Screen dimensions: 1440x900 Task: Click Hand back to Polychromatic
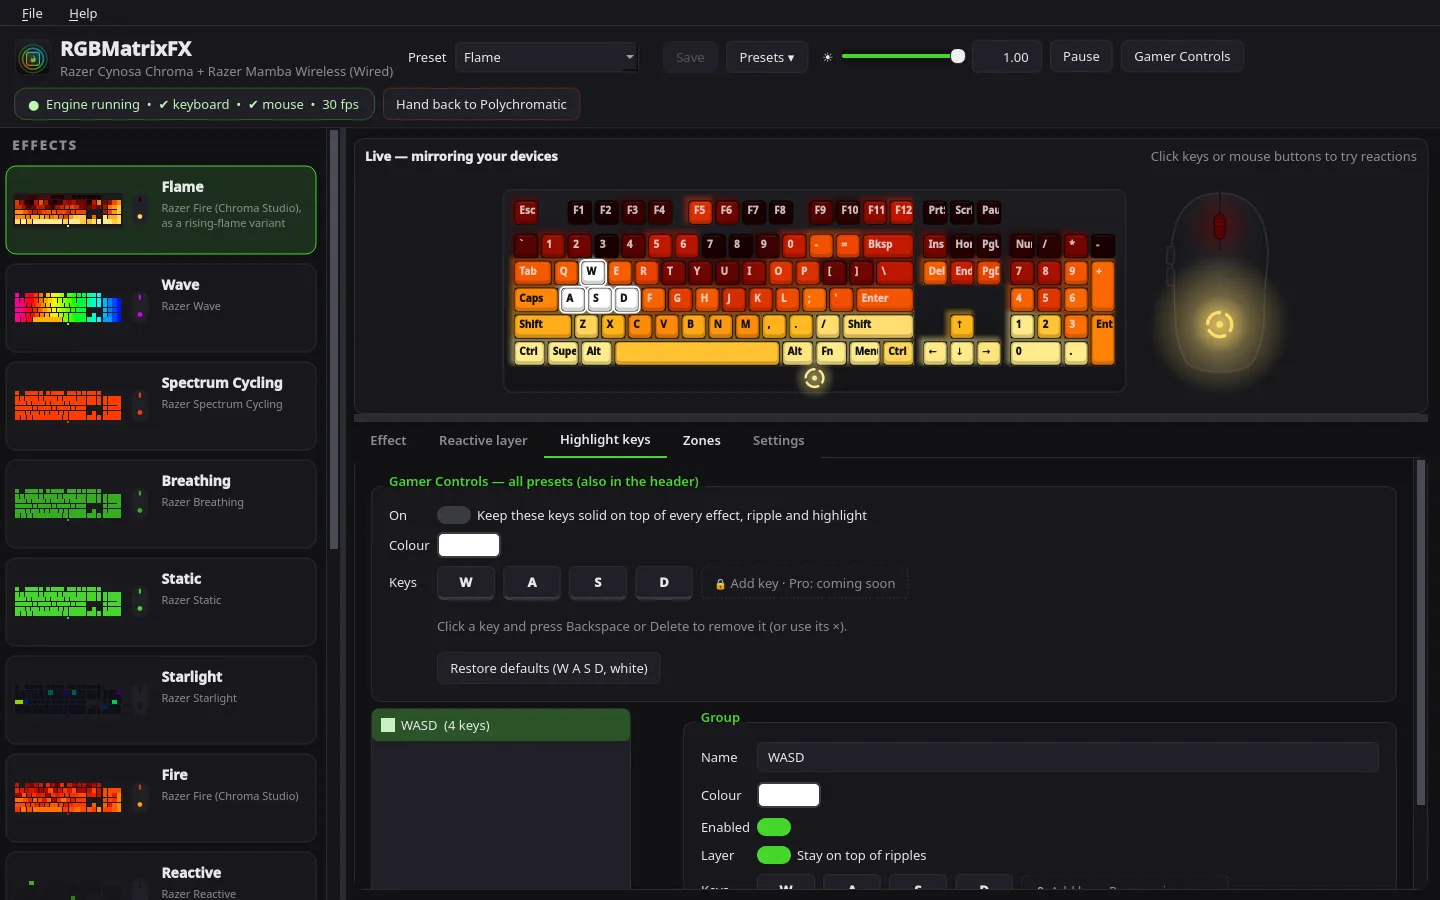481,104
